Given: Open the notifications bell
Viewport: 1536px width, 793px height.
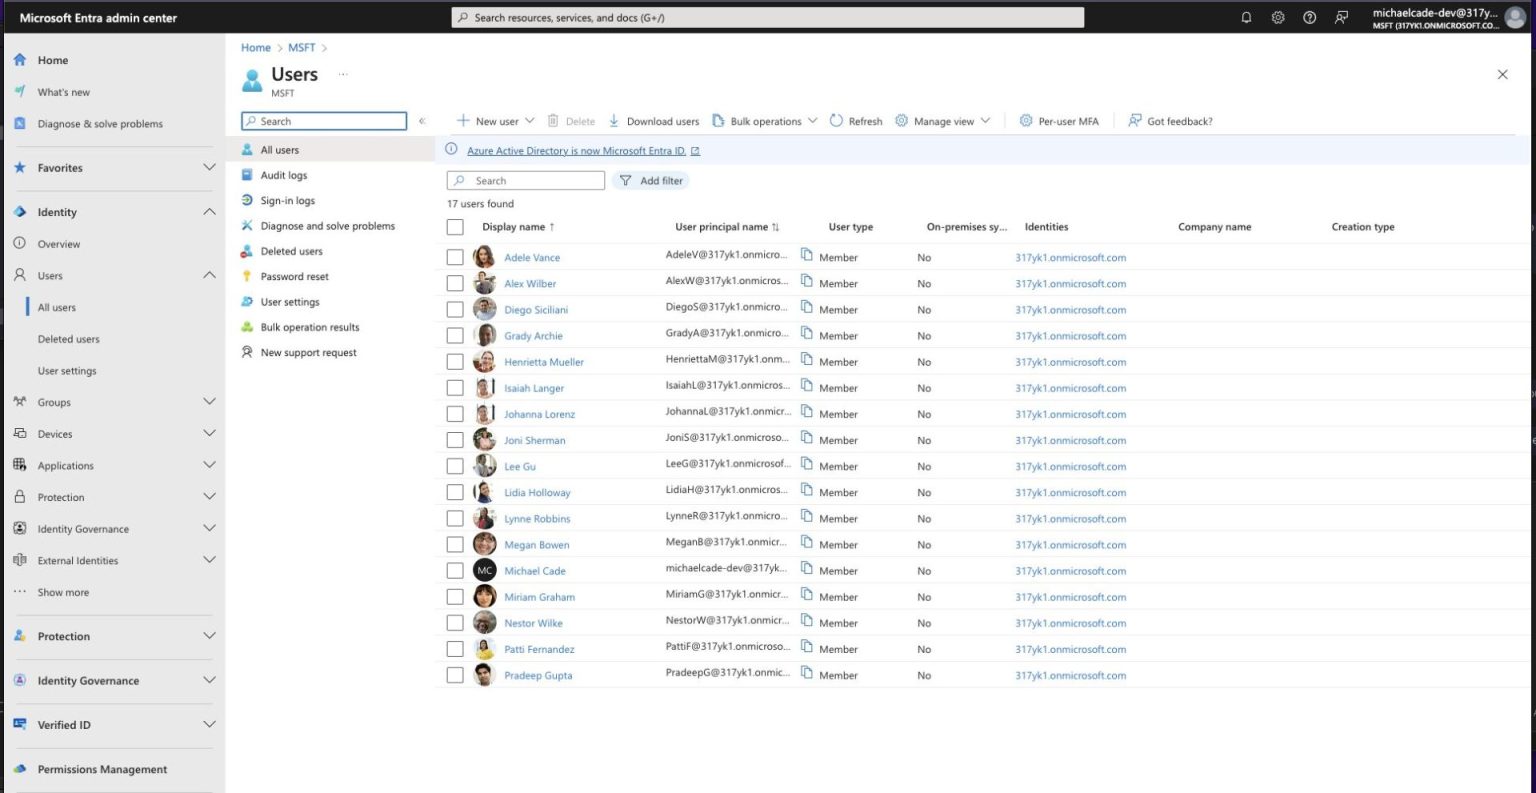Looking at the screenshot, I should tap(1246, 16).
